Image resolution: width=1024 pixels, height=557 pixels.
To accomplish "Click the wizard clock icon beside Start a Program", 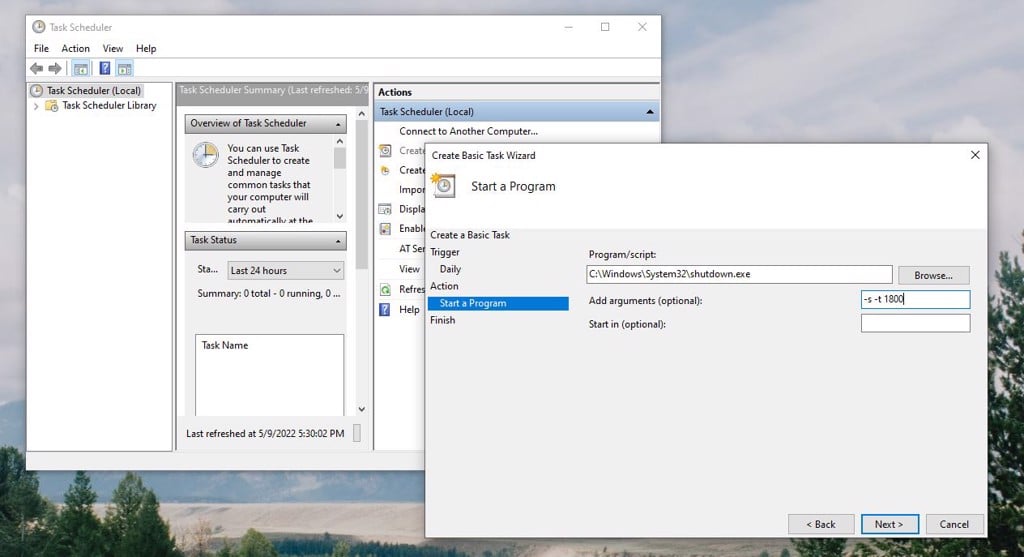I will click(x=443, y=186).
